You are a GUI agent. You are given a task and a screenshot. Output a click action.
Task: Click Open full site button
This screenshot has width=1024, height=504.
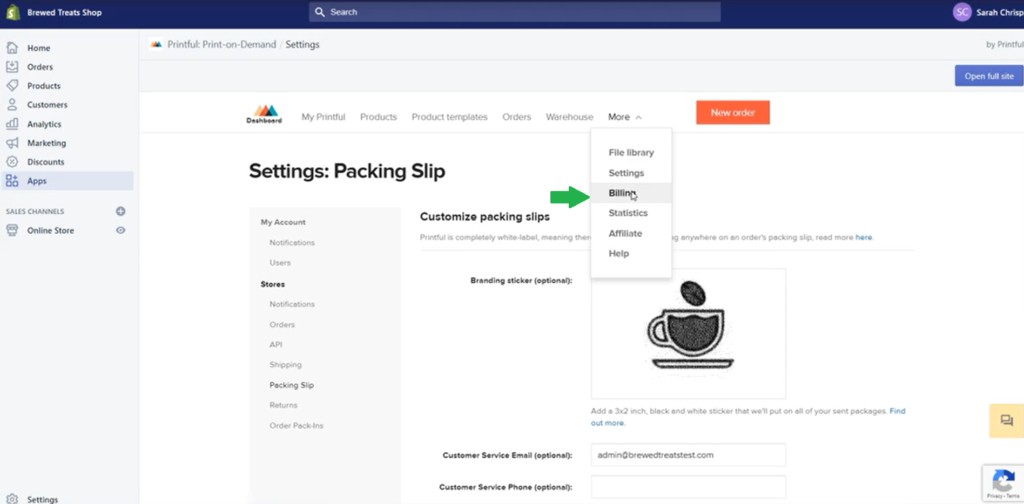[989, 76]
